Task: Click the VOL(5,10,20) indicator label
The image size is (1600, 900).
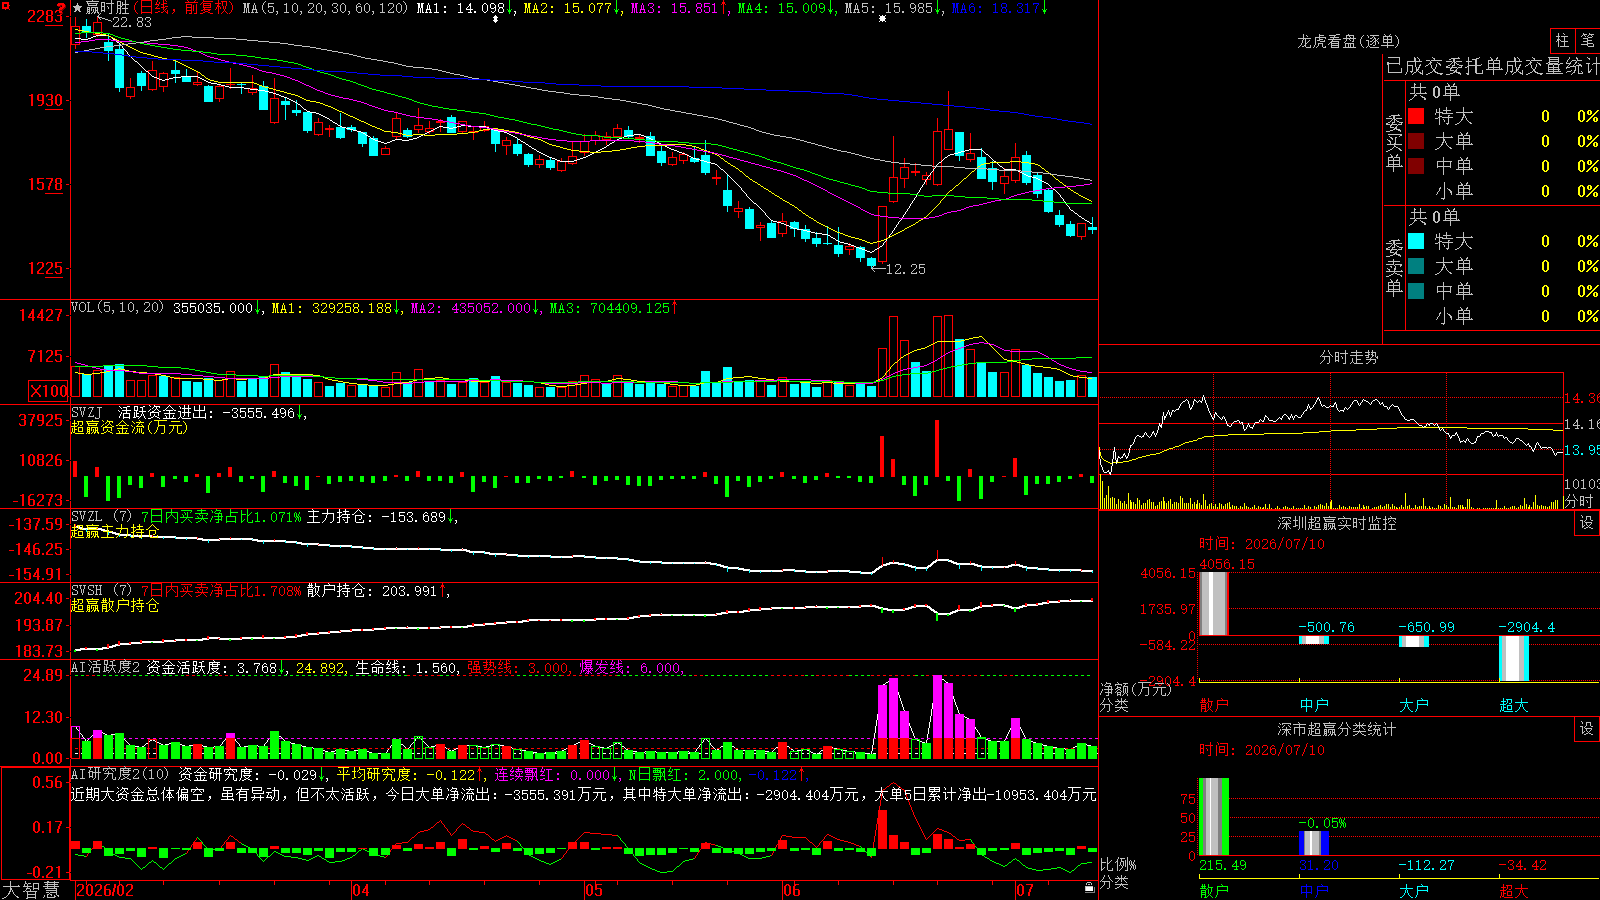Action: [x=118, y=308]
